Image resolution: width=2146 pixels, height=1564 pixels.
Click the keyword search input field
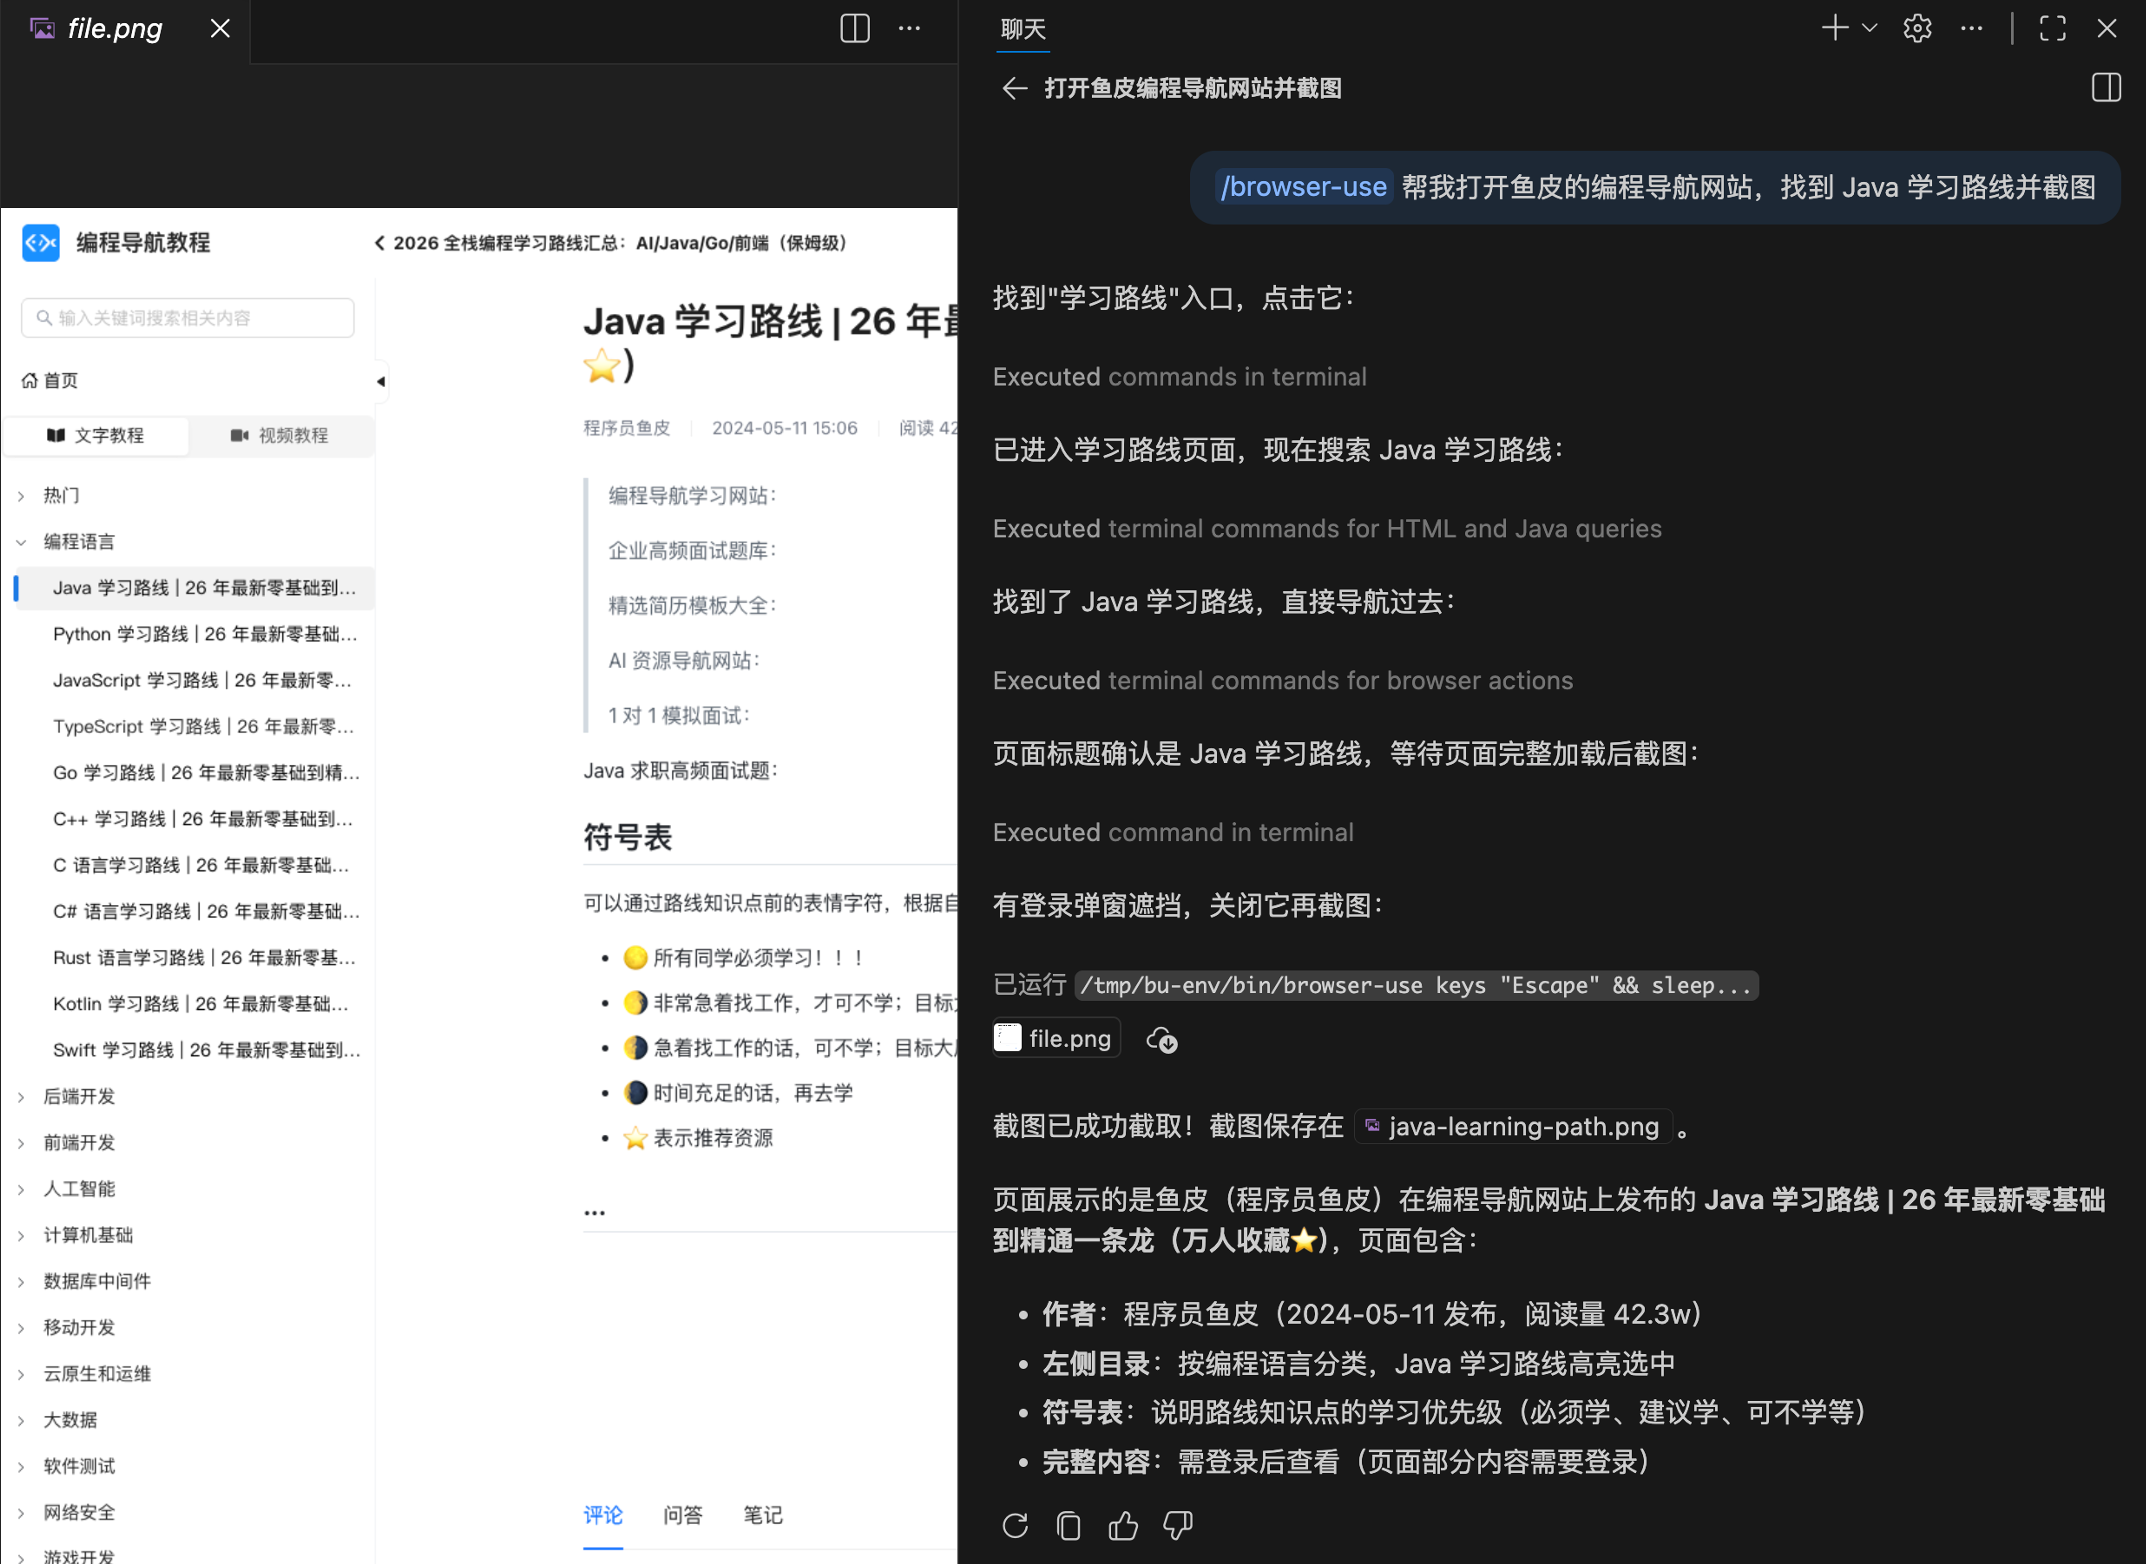click(188, 318)
